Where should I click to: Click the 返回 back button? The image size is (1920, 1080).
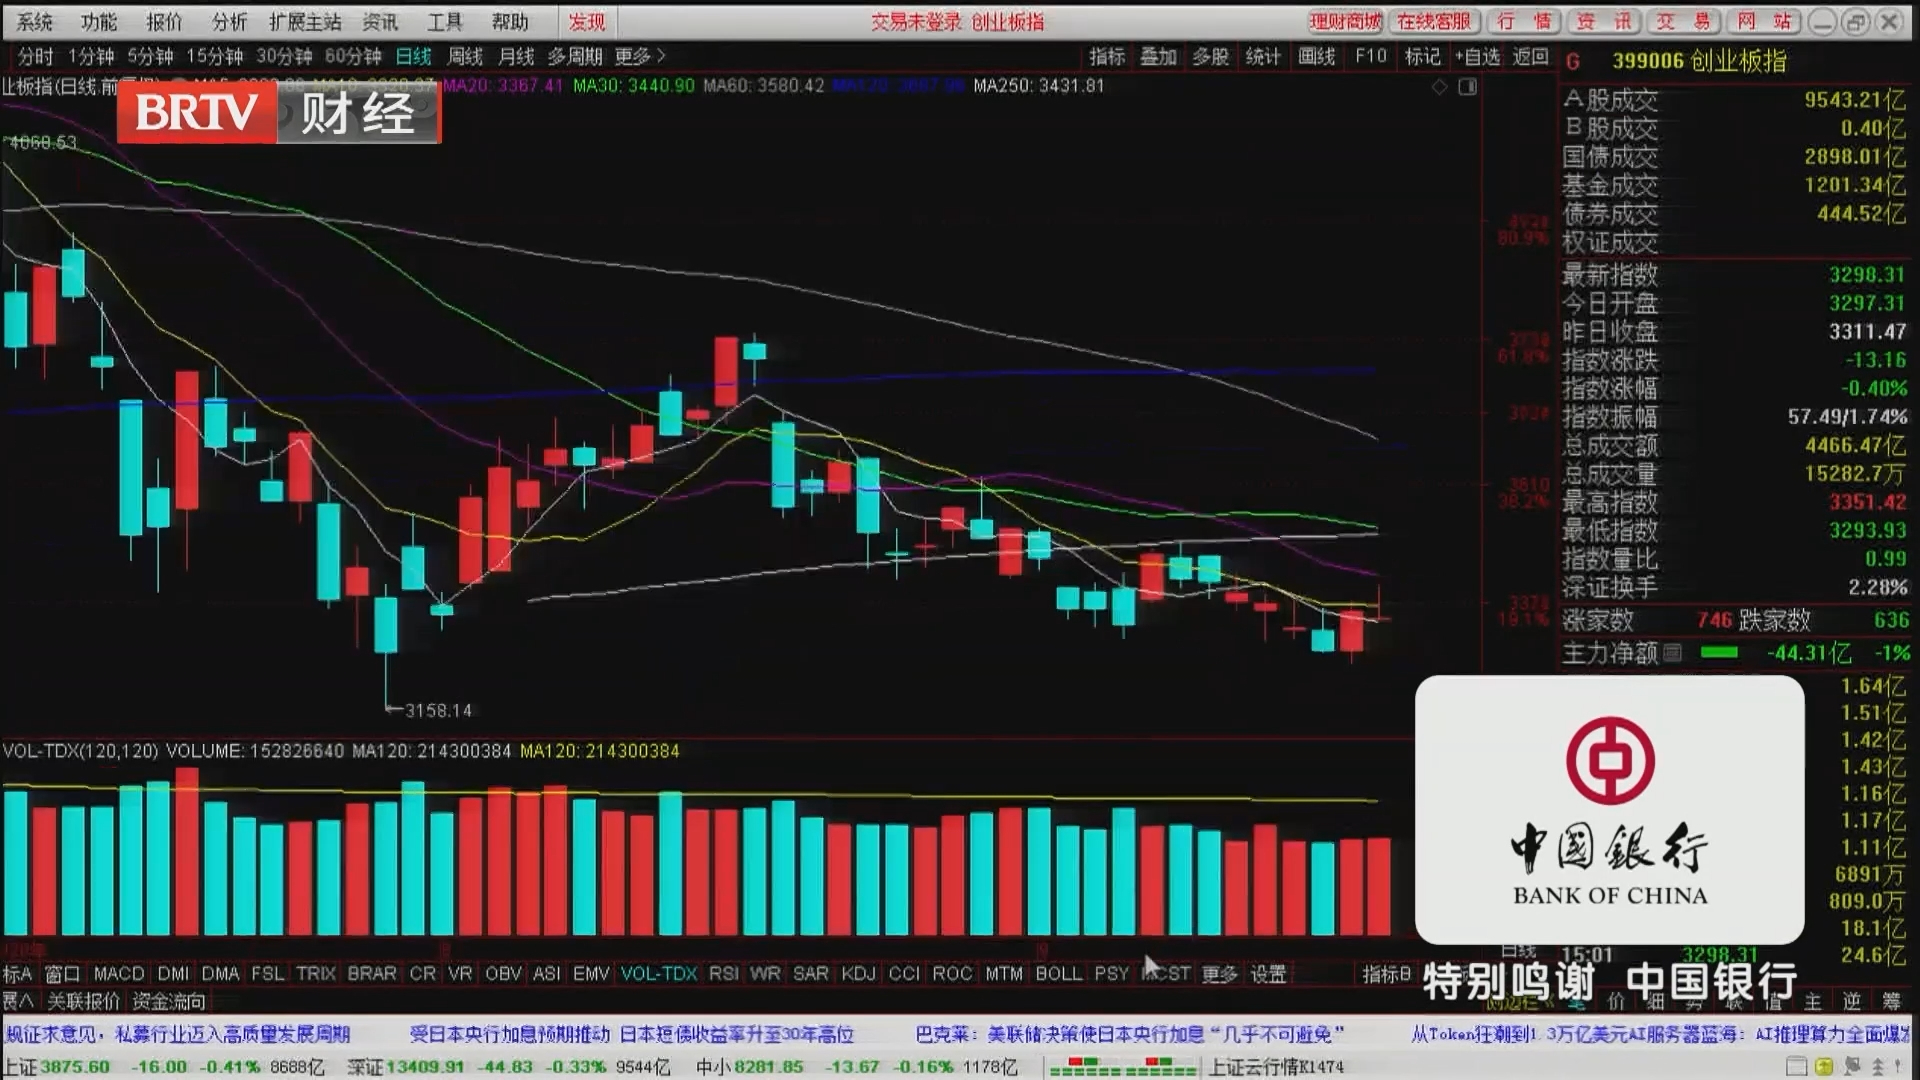pos(1531,57)
